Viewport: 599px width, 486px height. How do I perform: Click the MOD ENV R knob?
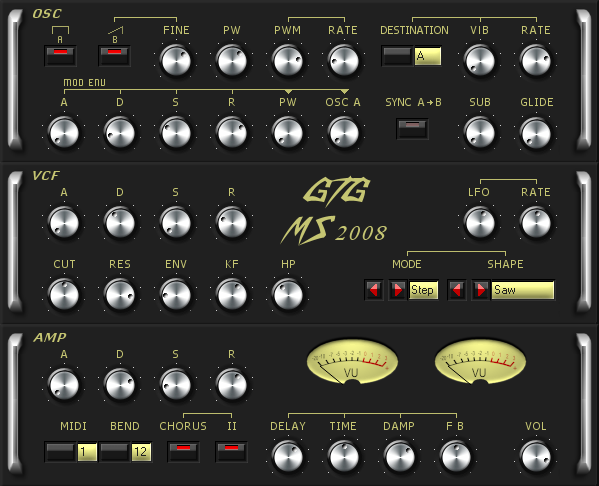pos(232,133)
